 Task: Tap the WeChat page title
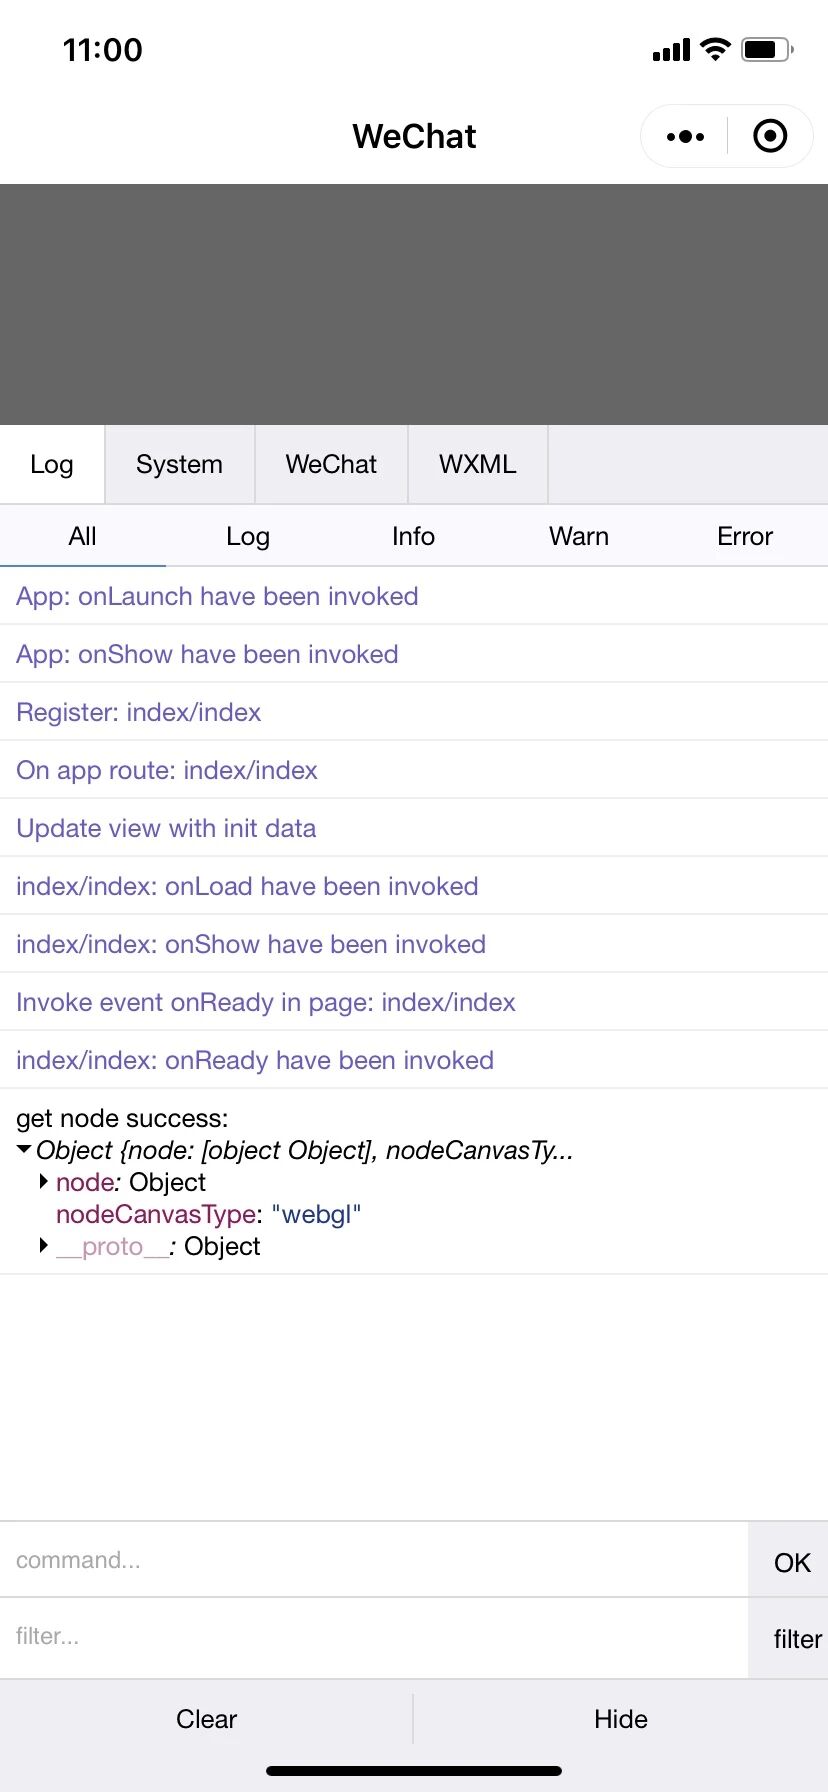414,136
